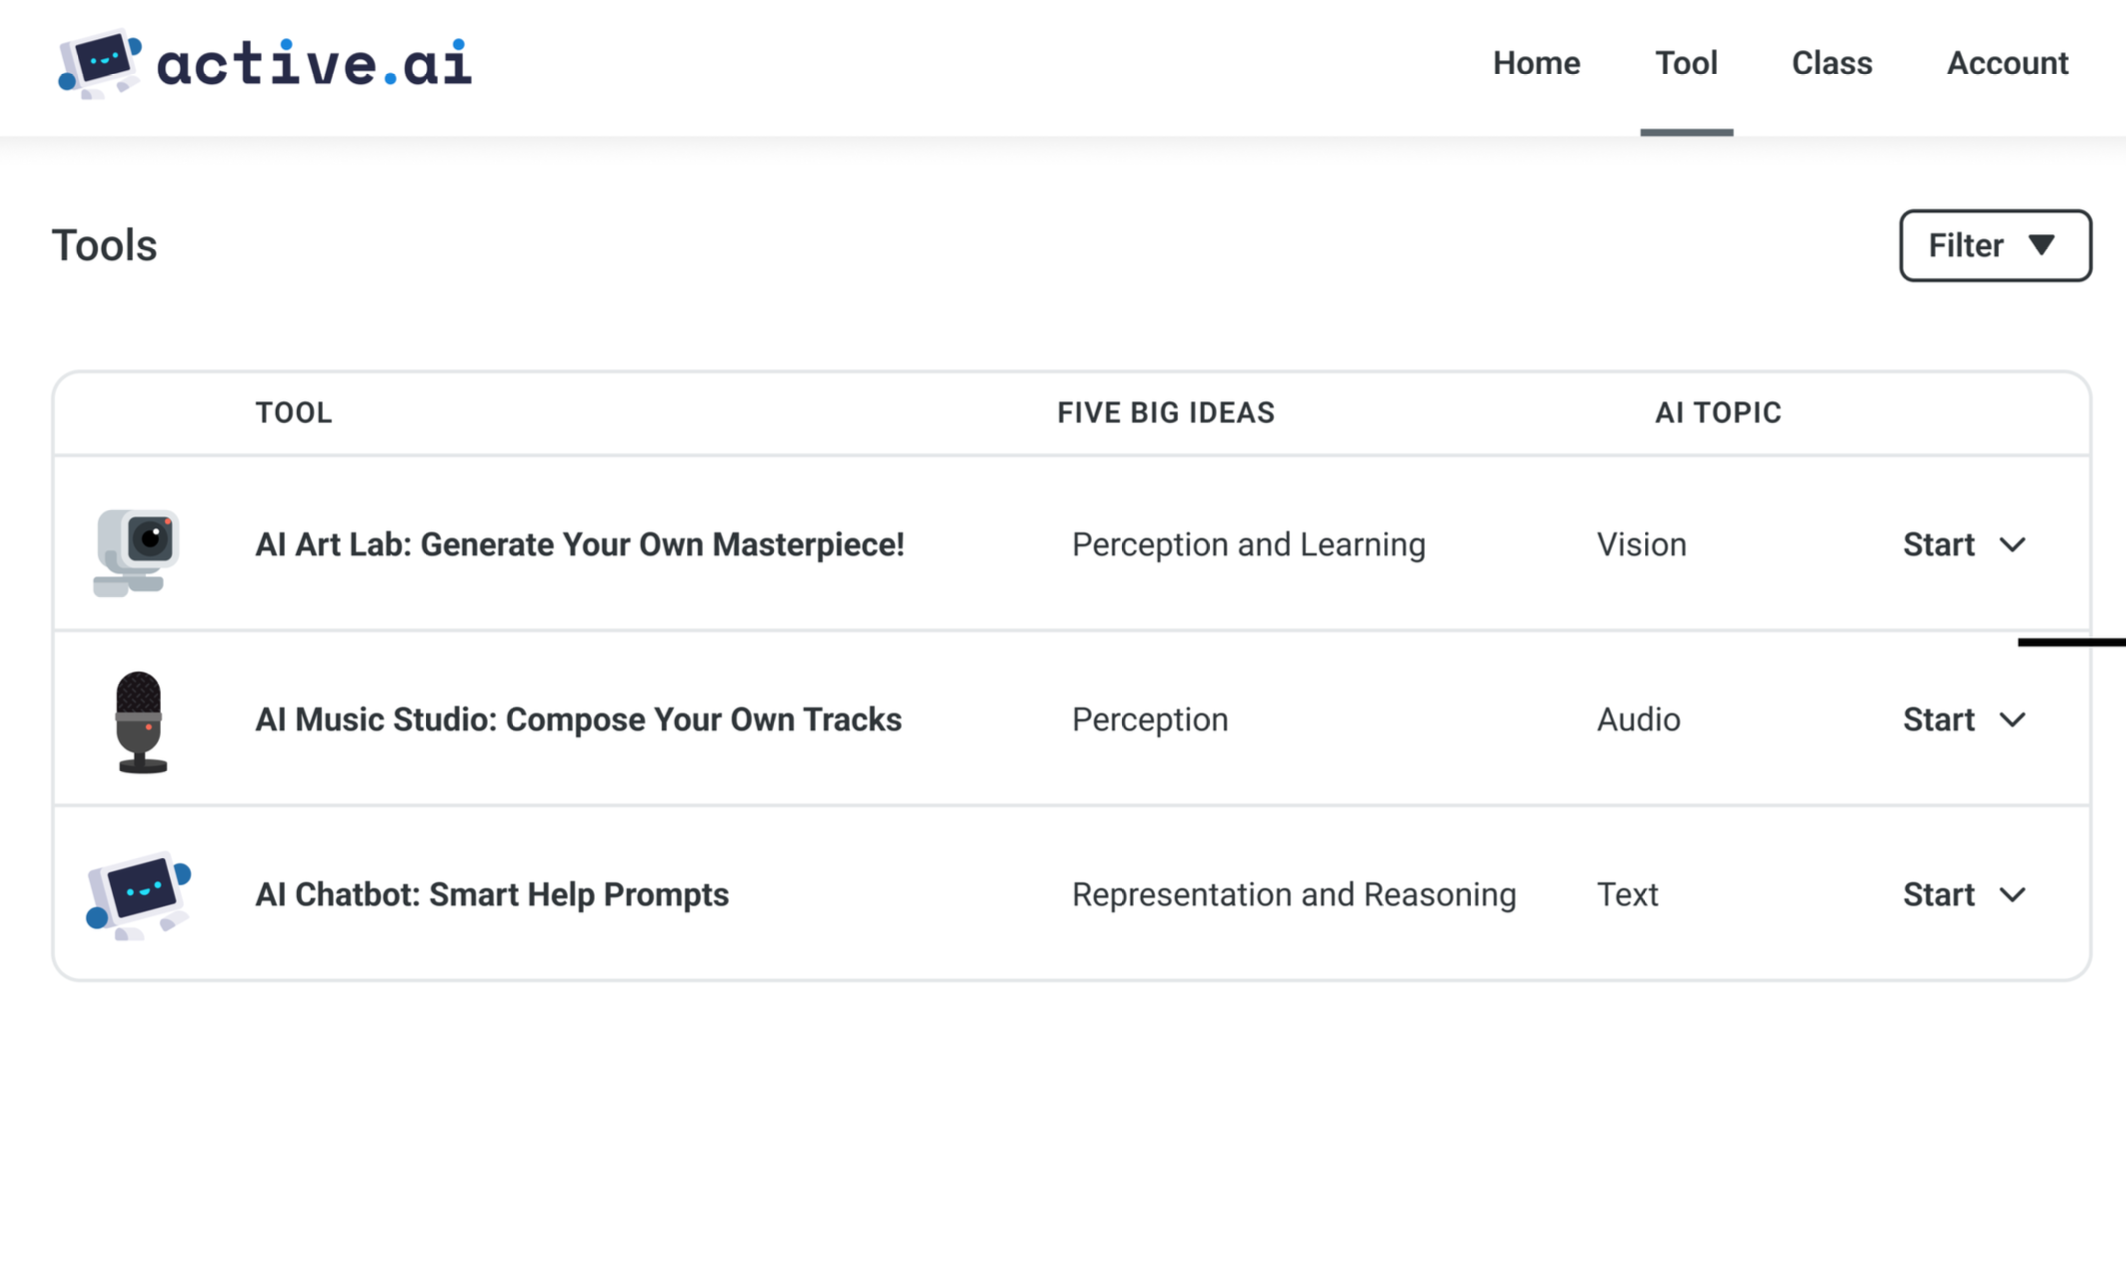Open the Class navigation item

(1831, 63)
